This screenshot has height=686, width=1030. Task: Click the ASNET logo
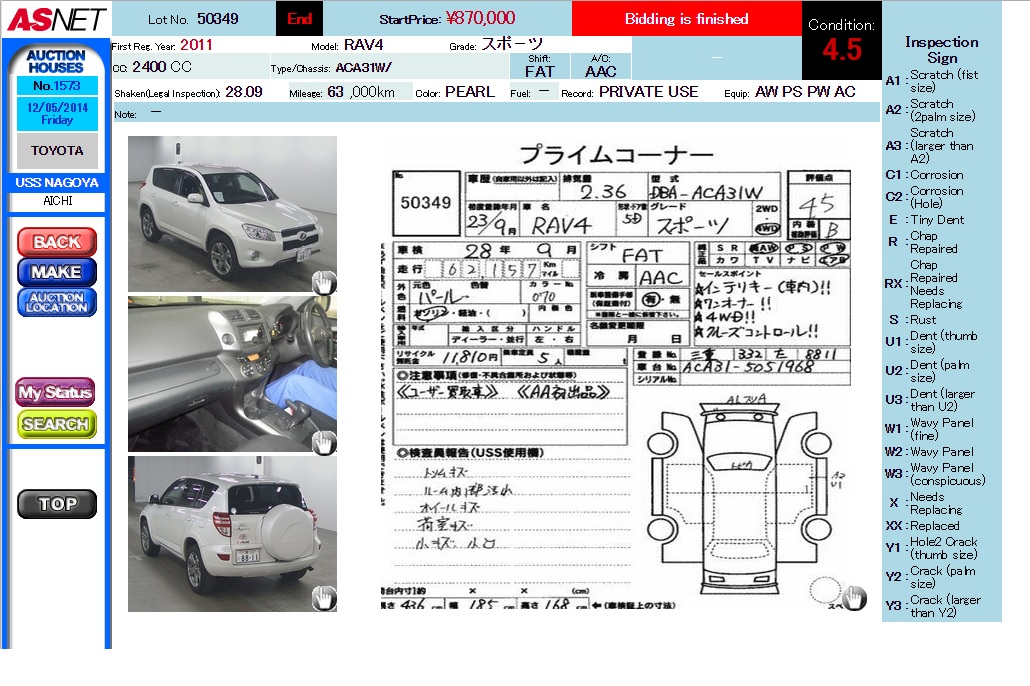[56, 19]
